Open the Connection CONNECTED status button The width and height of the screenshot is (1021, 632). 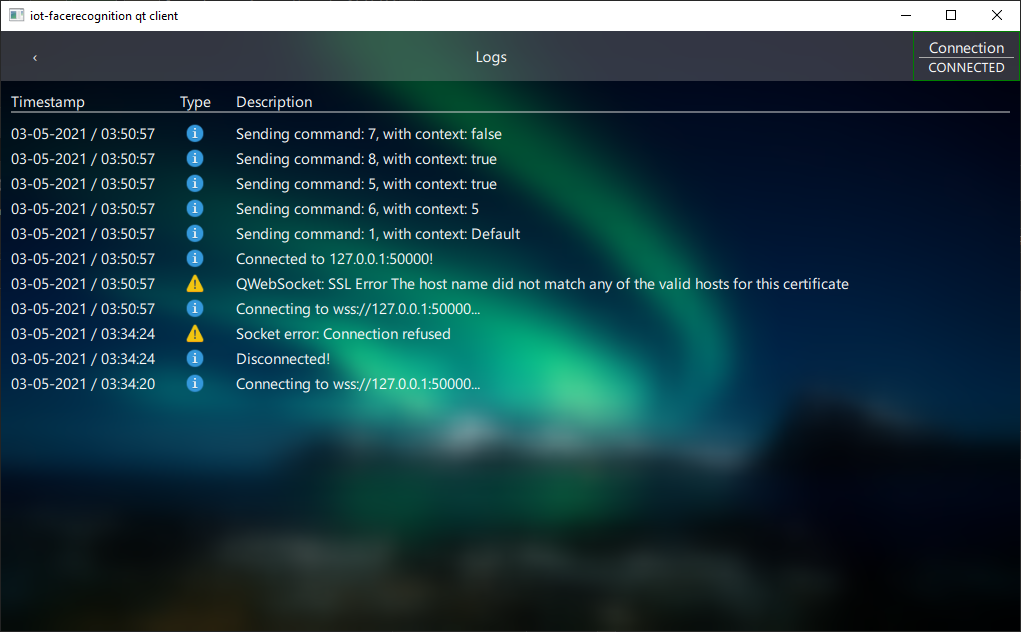pos(966,57)
